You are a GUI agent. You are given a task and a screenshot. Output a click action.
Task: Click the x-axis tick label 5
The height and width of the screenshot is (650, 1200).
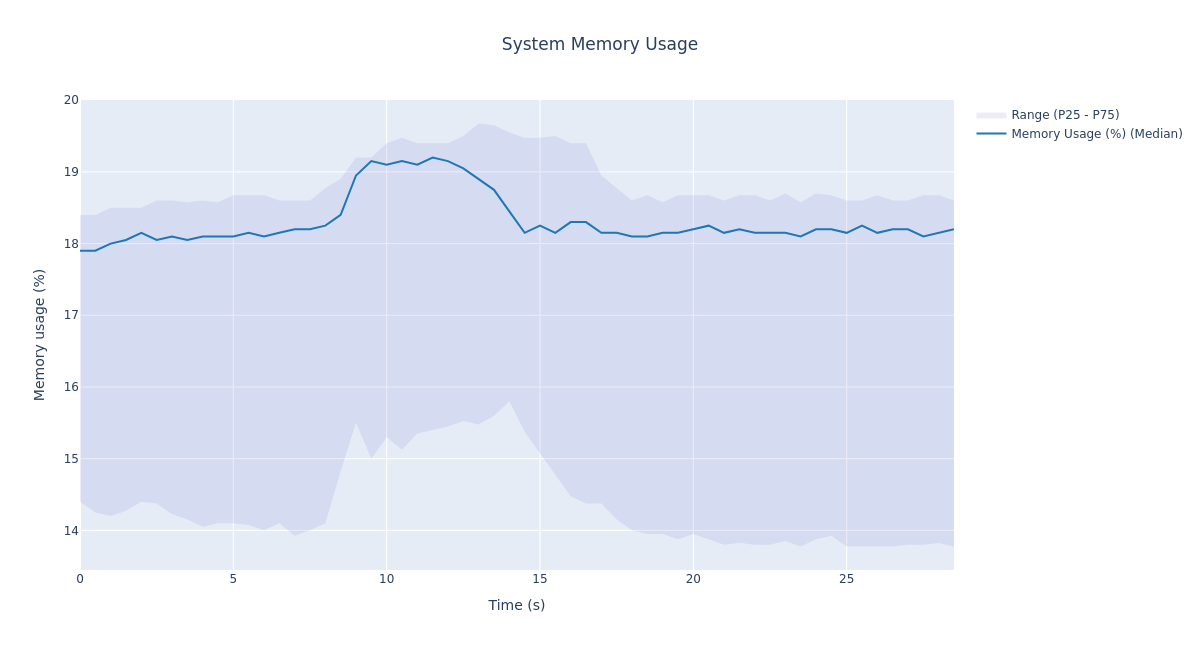click(x=233, y=579)
